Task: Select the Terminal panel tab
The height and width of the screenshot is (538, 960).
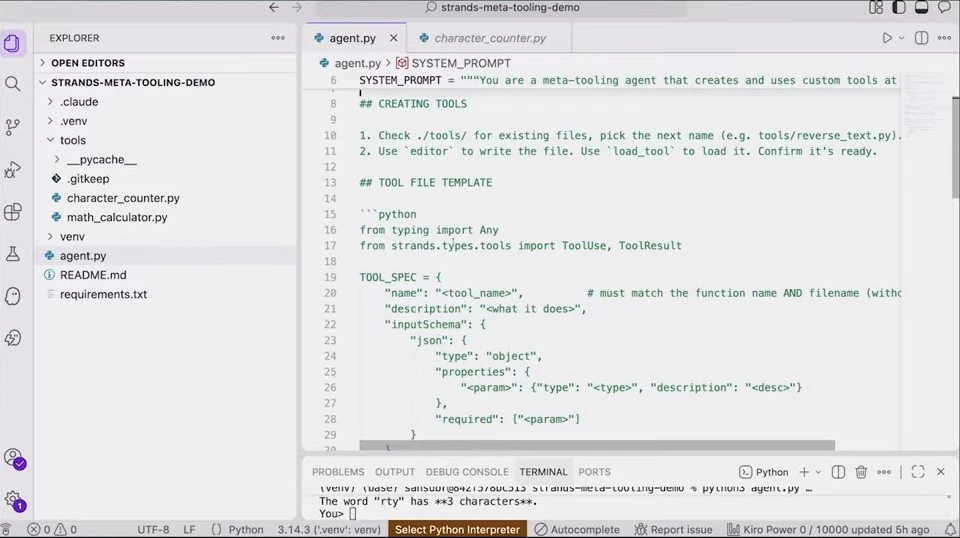Action: pyautogui.click(x=543, y=472)
